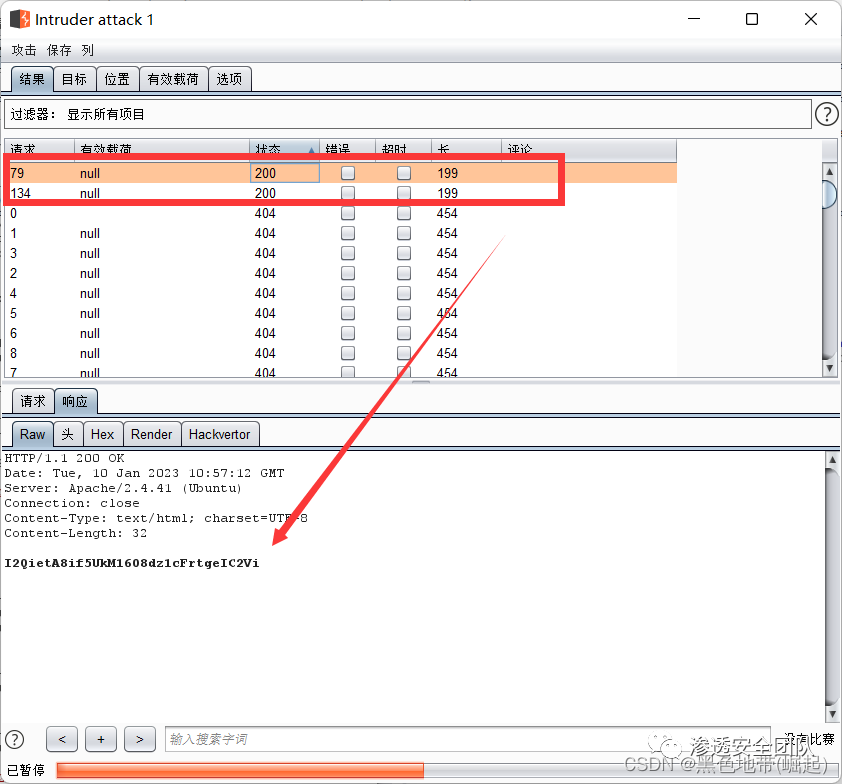Click results table scrollbar down arrow
842x784 pixels.
point(830,368)
